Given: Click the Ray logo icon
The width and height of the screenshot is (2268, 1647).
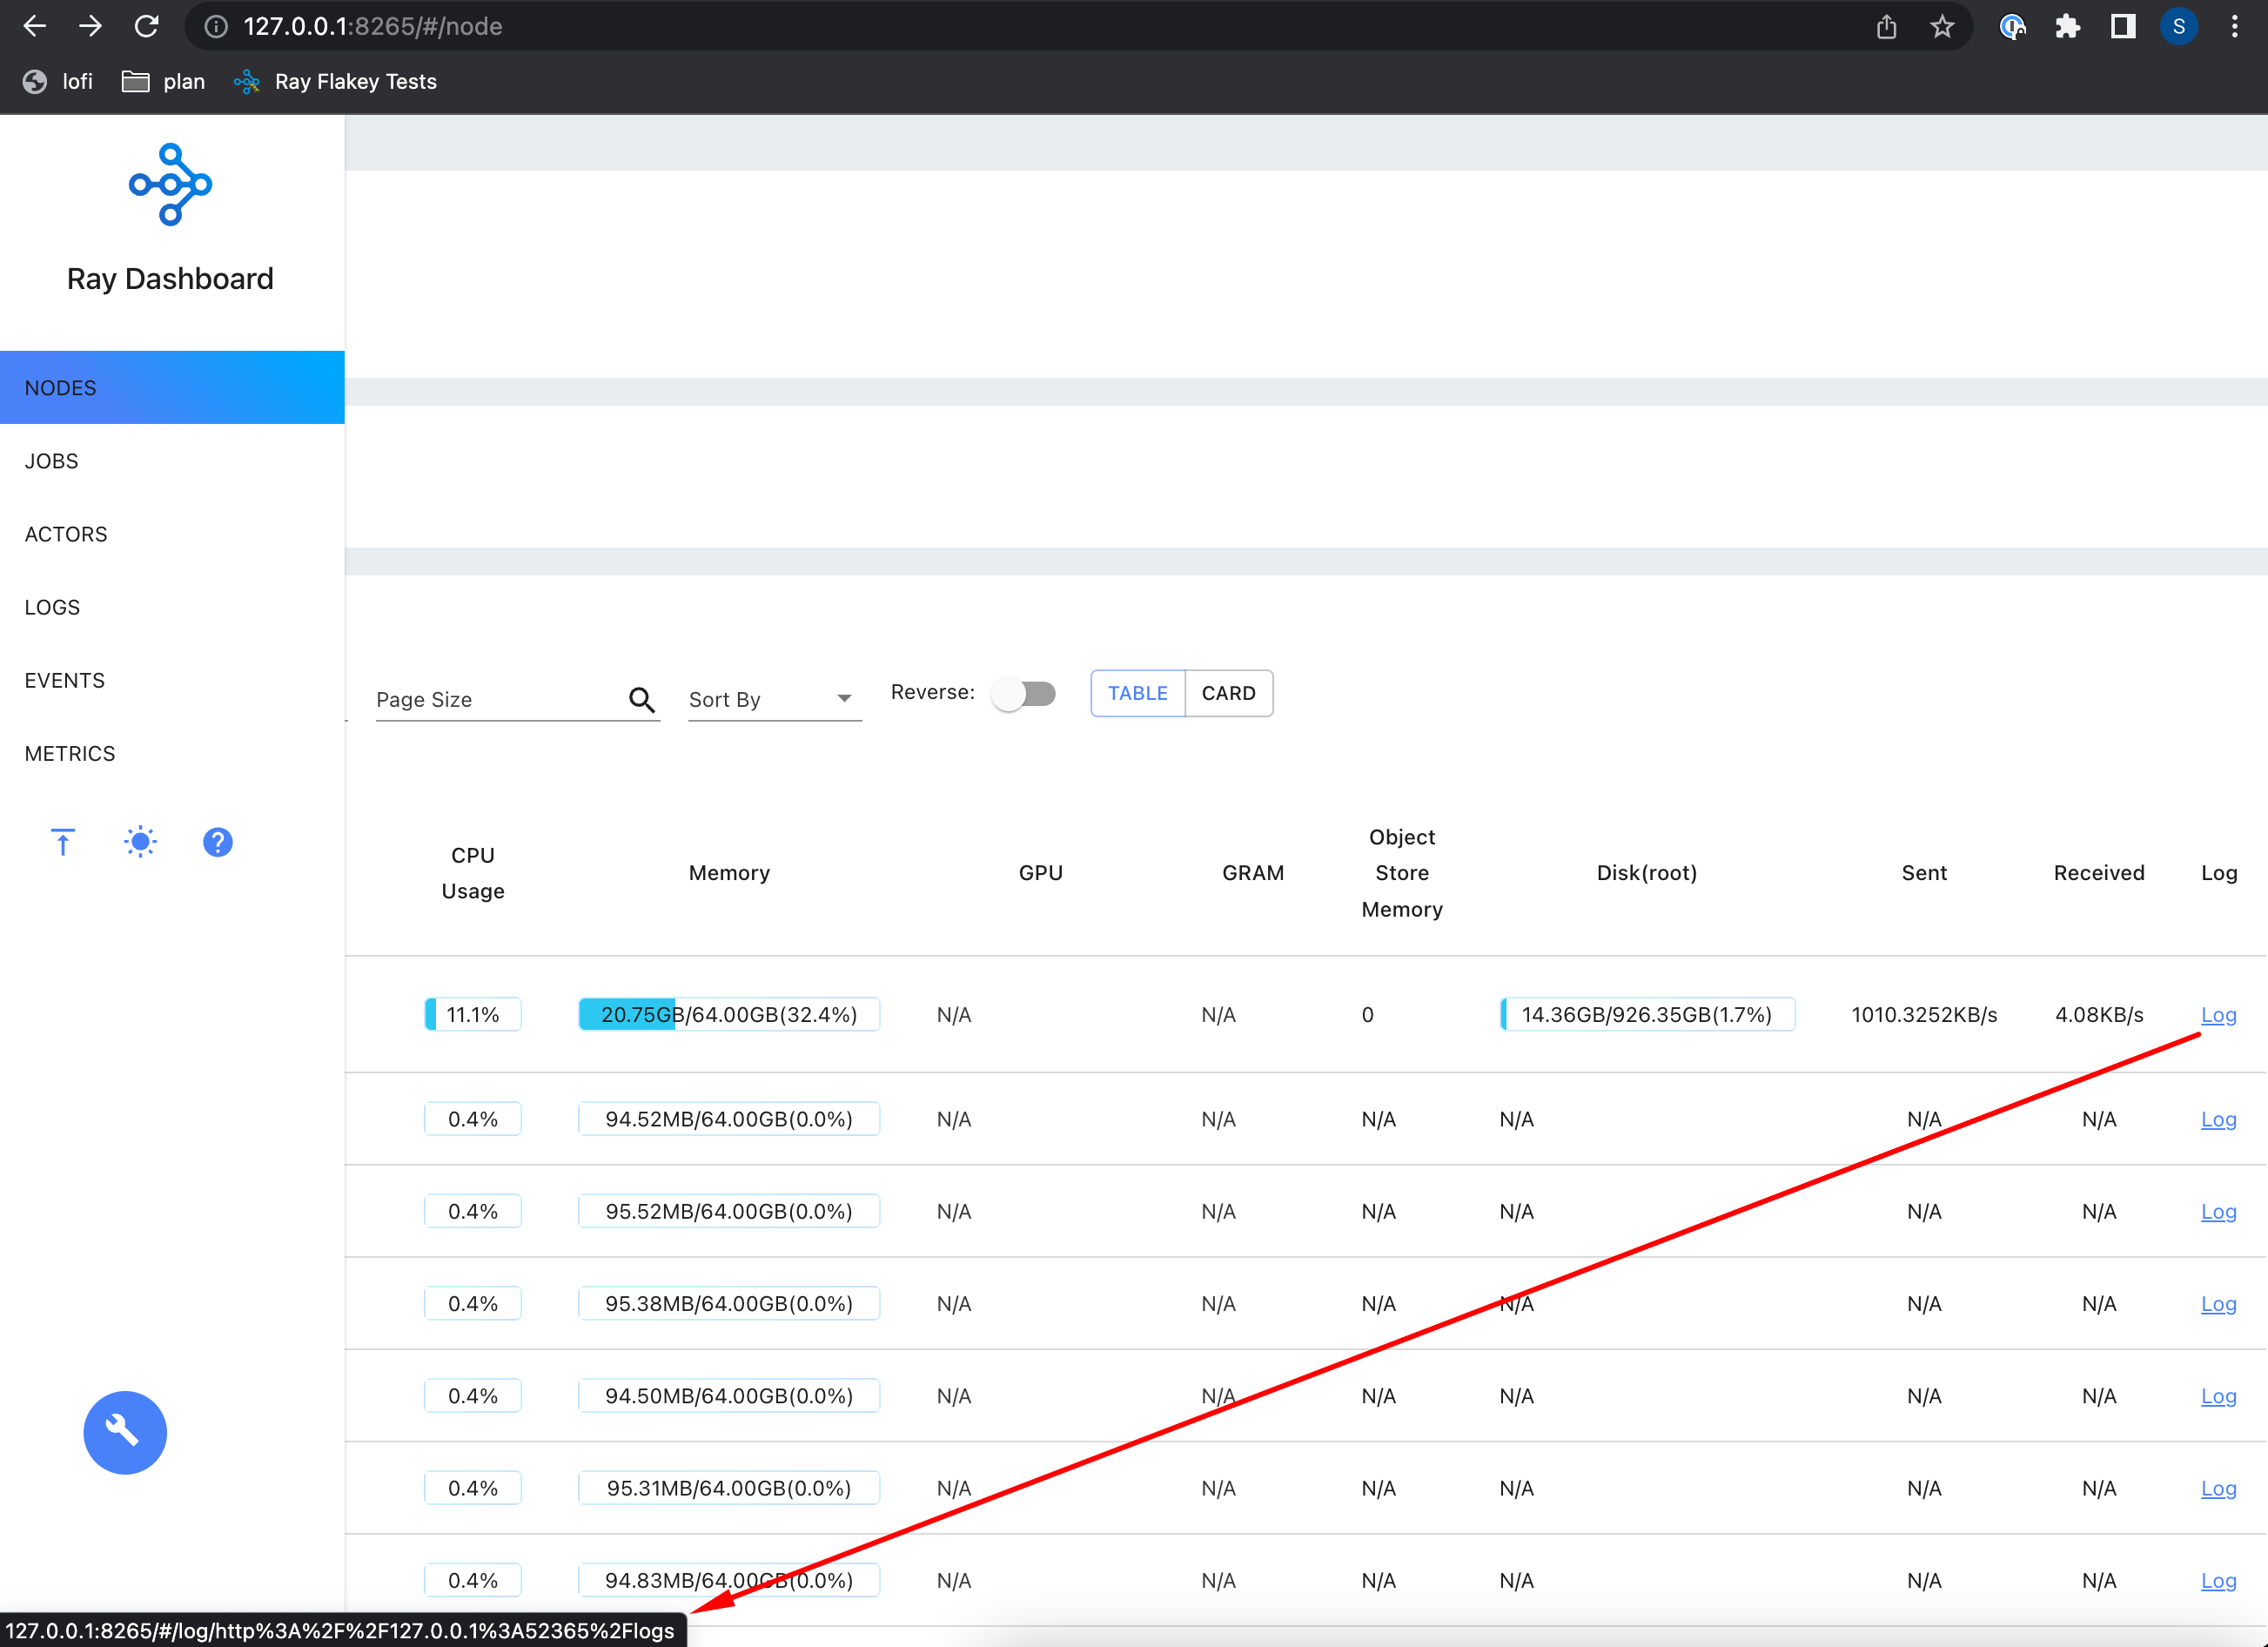Looking at the screenshot, I should click(170, 184).
